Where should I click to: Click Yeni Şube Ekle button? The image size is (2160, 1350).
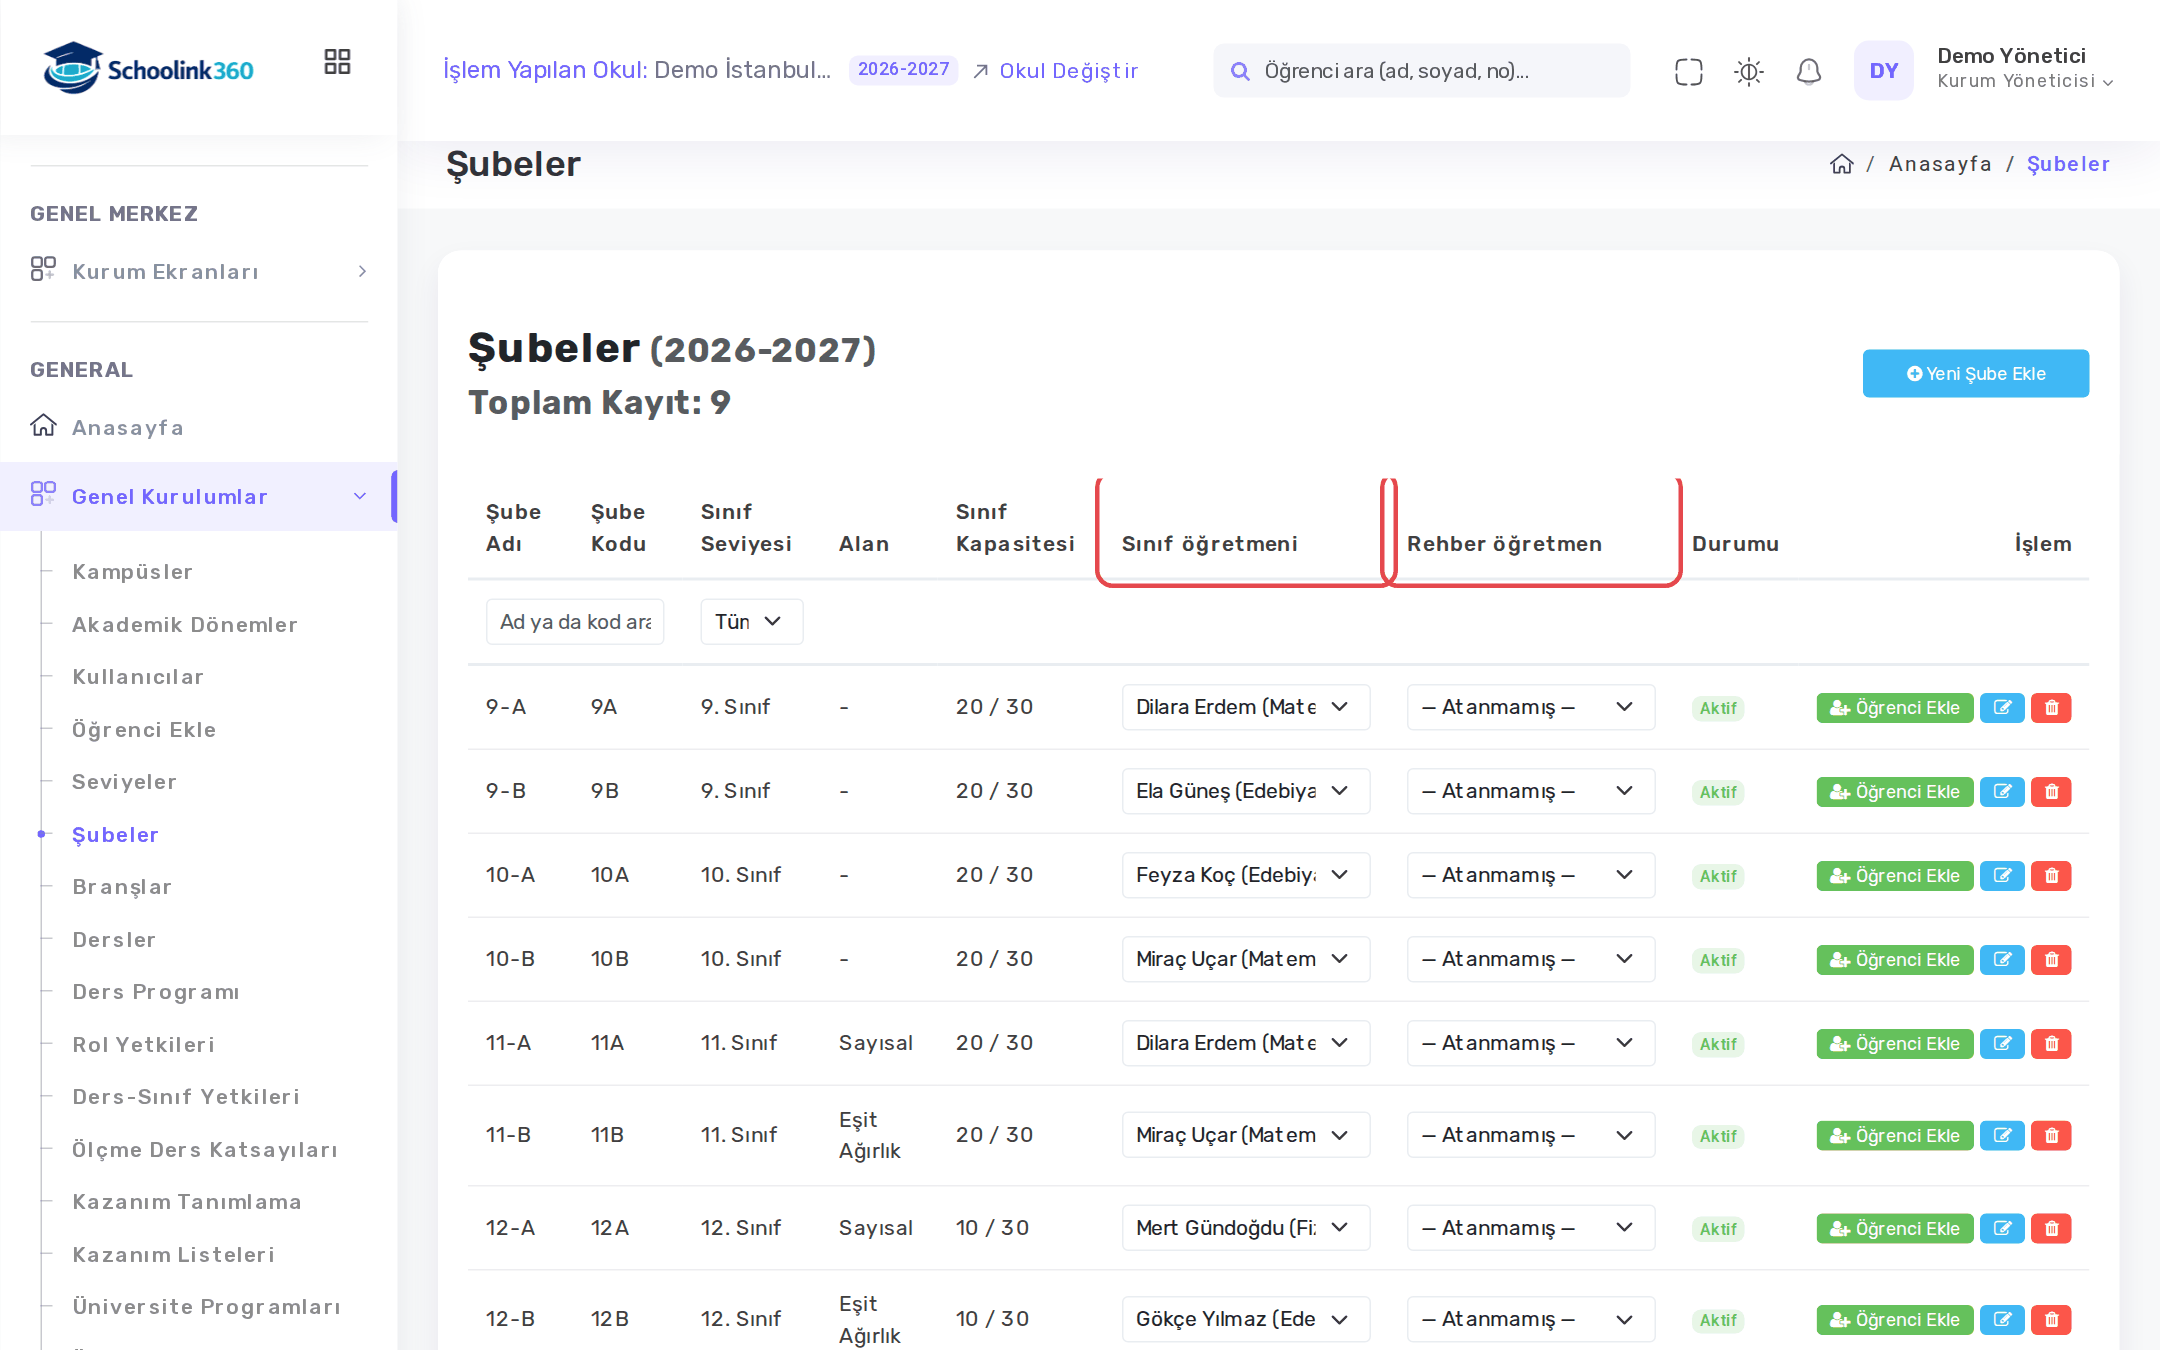tap(1975, 374)
